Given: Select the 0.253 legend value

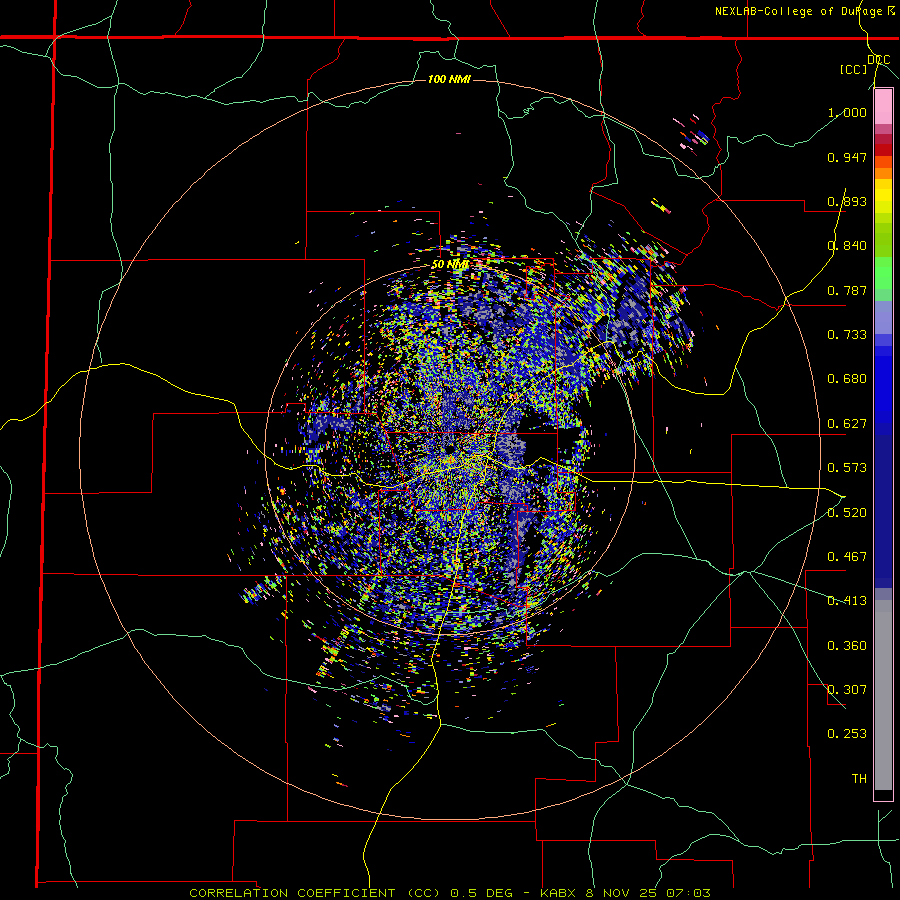Looking at the screenshot, I should (847, 734).
